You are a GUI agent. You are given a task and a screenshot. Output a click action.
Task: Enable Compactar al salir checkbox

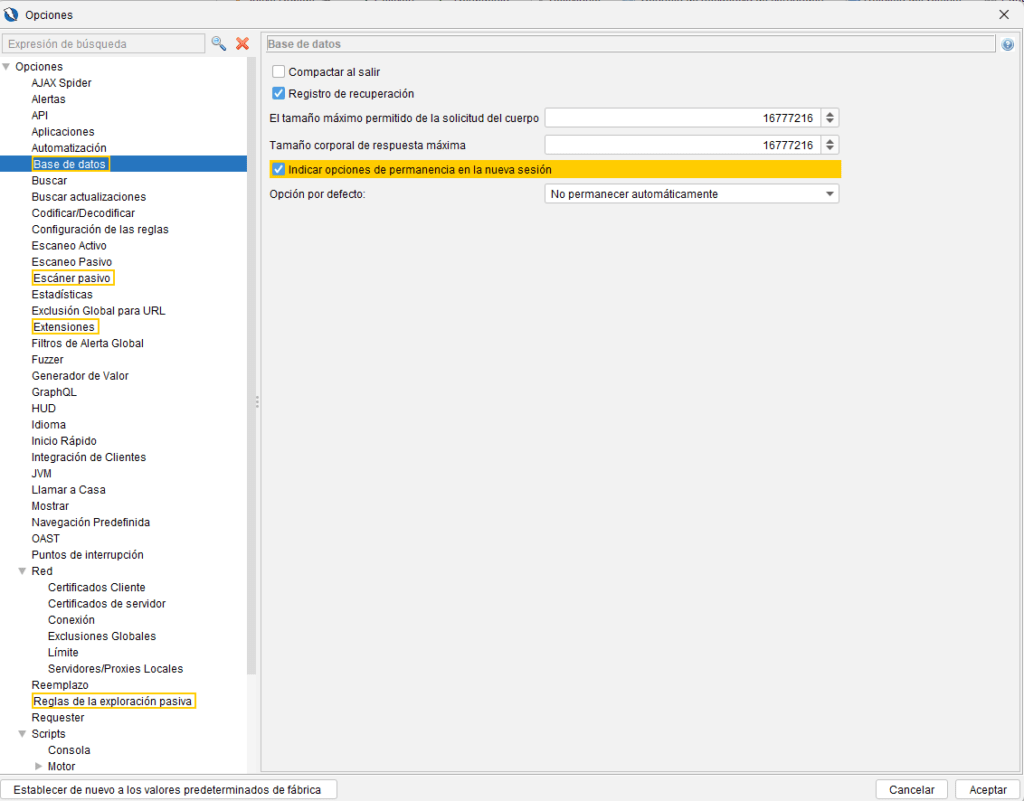[x=279, y=72]
